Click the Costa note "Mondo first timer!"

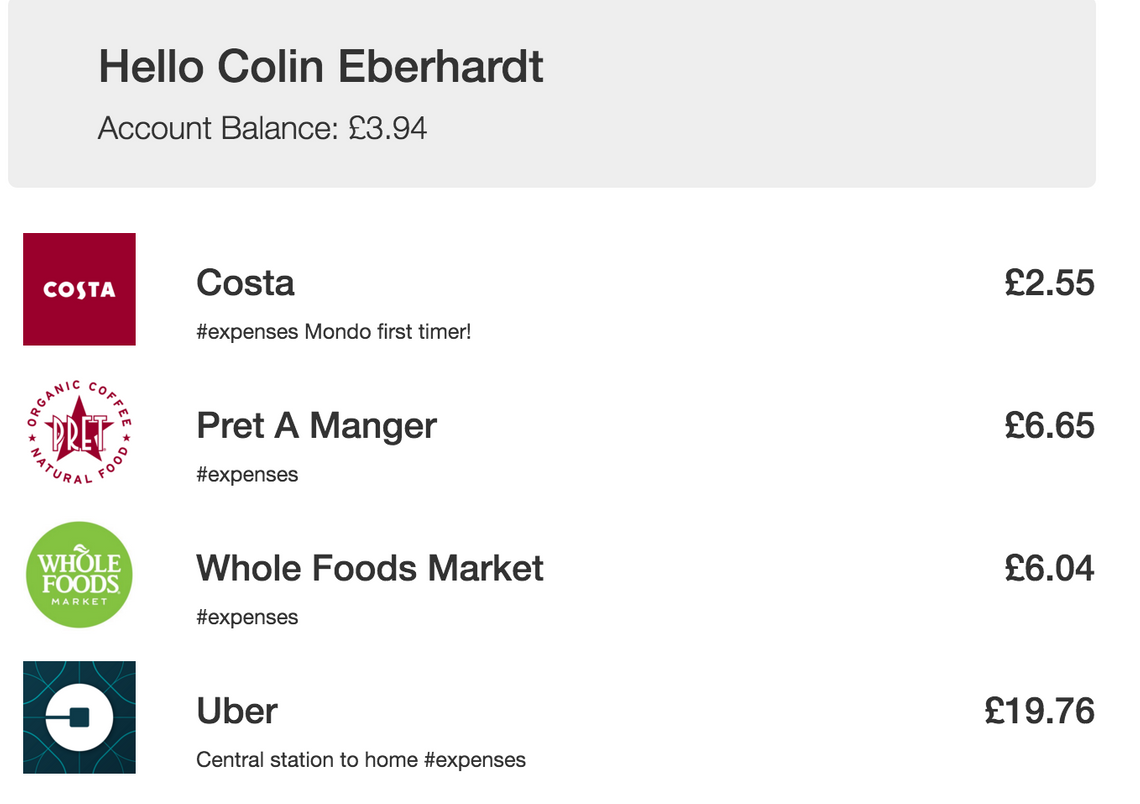click(387, 332)
